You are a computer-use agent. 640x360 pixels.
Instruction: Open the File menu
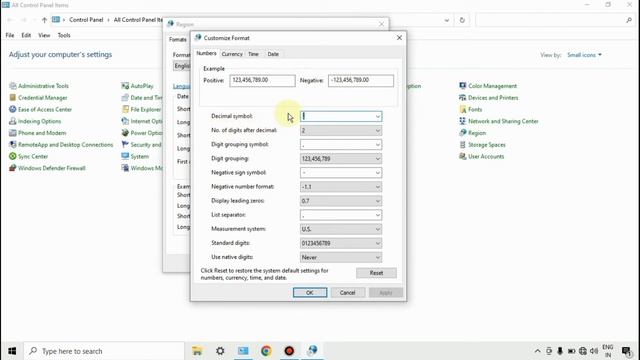[x=10, y=36]
